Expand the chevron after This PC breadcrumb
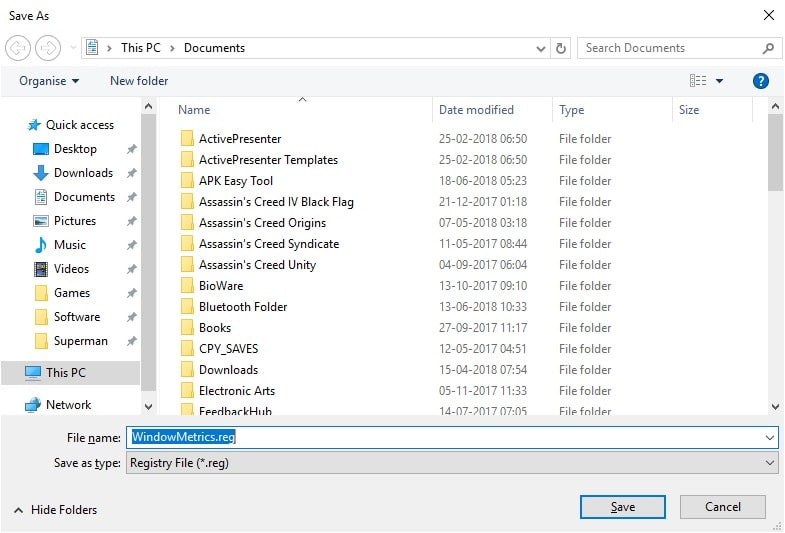 click(172, 48)
